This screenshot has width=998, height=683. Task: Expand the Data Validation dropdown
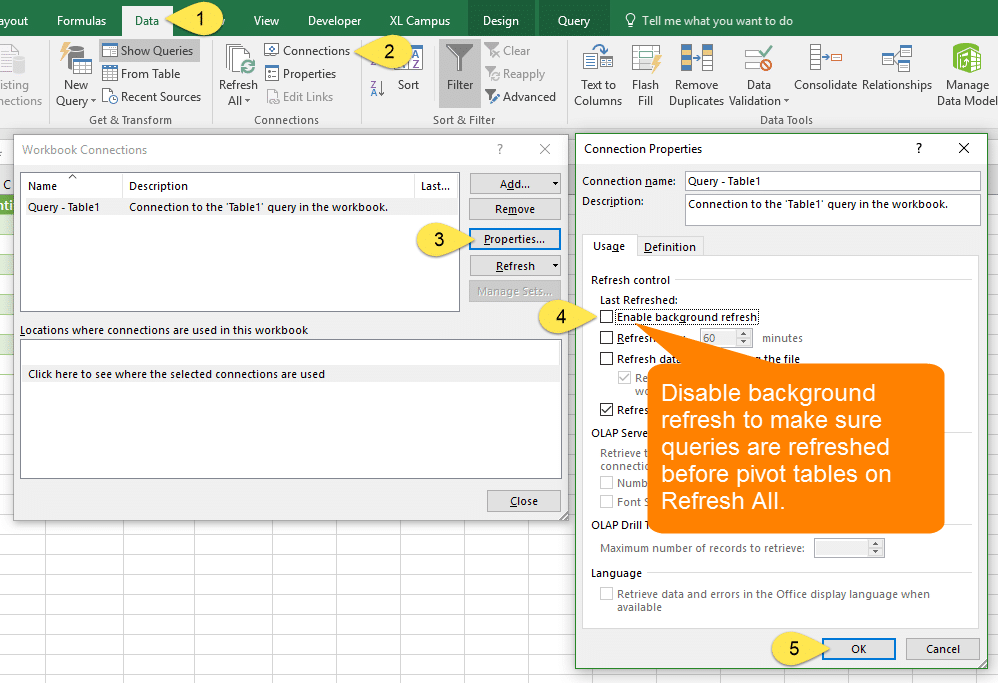pos(786,101)
